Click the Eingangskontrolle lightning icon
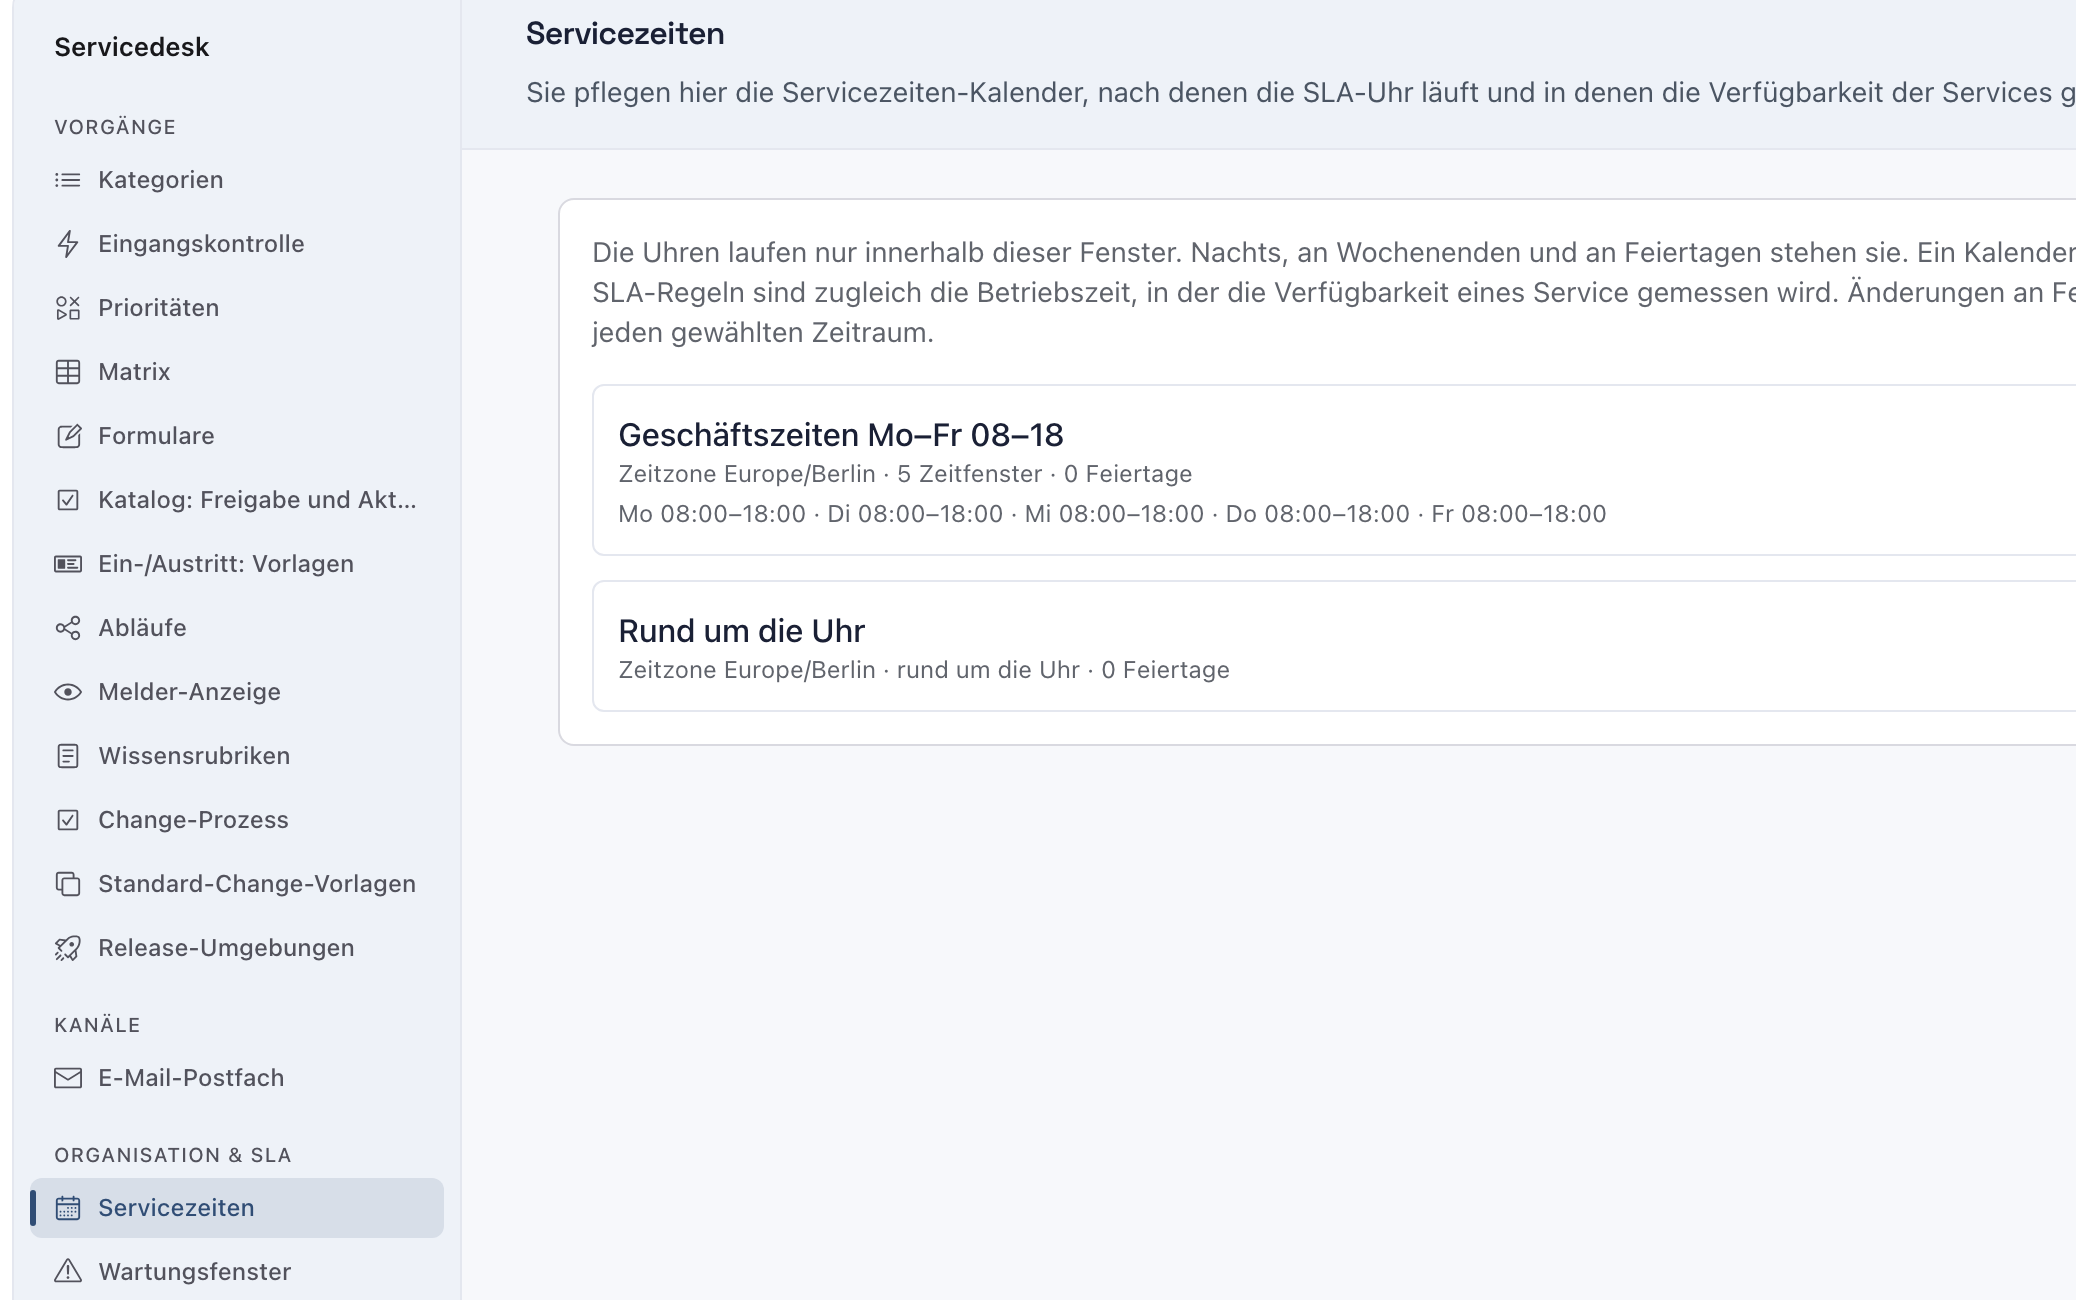 [x=68, y=244]
